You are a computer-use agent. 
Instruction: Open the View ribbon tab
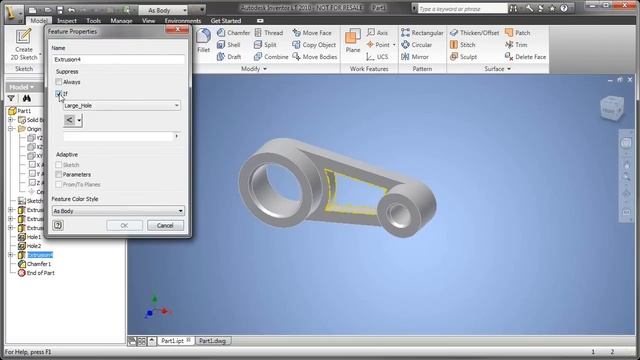149,21
